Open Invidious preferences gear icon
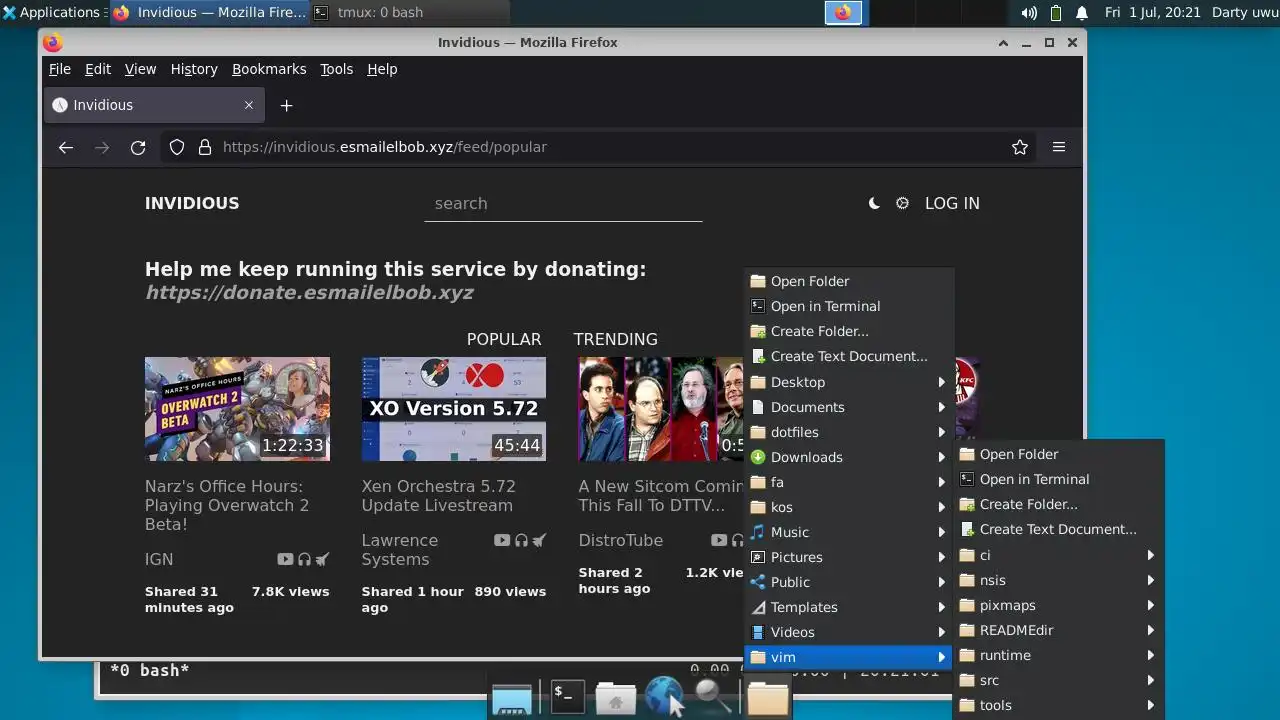 [902, 203]
